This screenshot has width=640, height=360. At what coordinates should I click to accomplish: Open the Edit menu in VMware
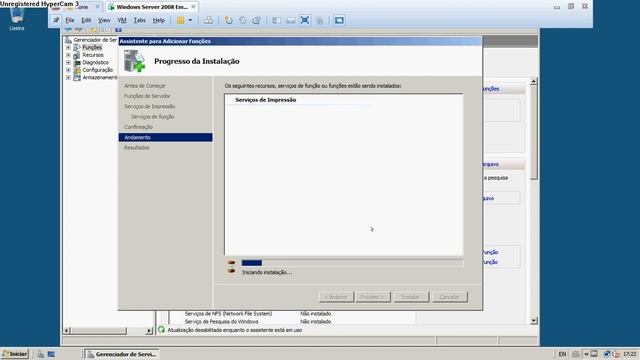[86, 20]
